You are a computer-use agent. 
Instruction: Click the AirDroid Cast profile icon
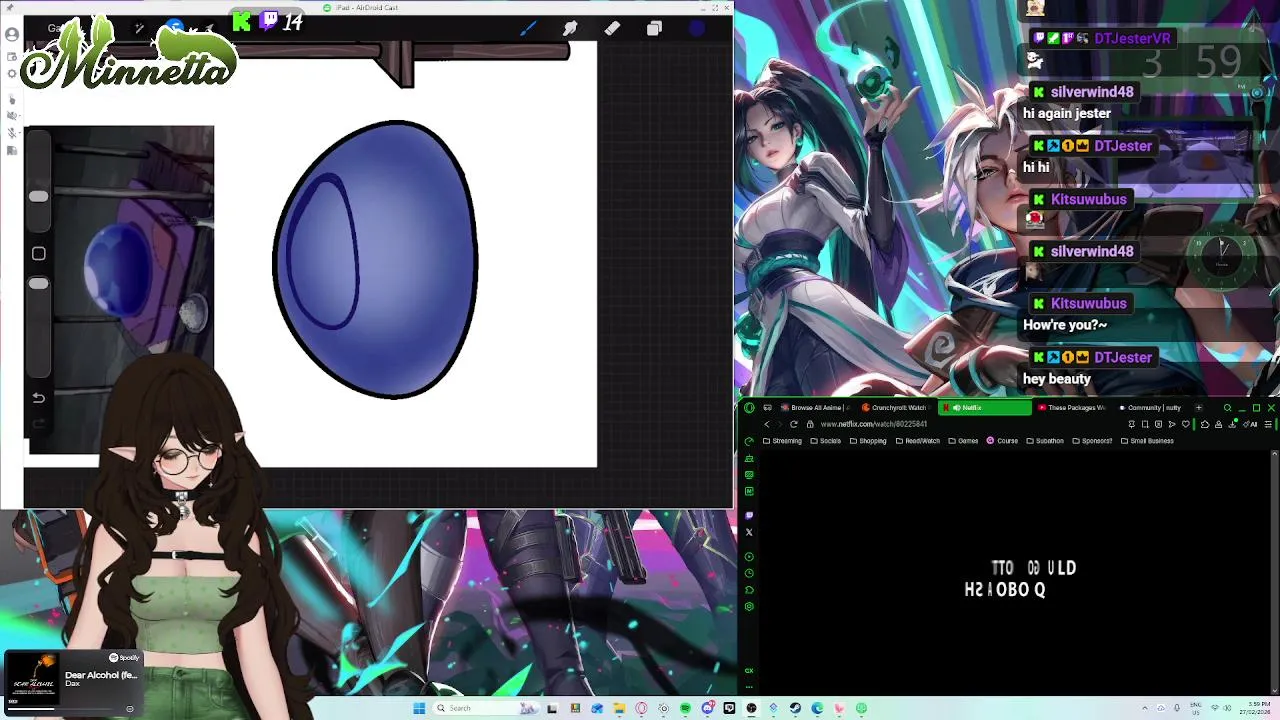(x=12, y=35)
